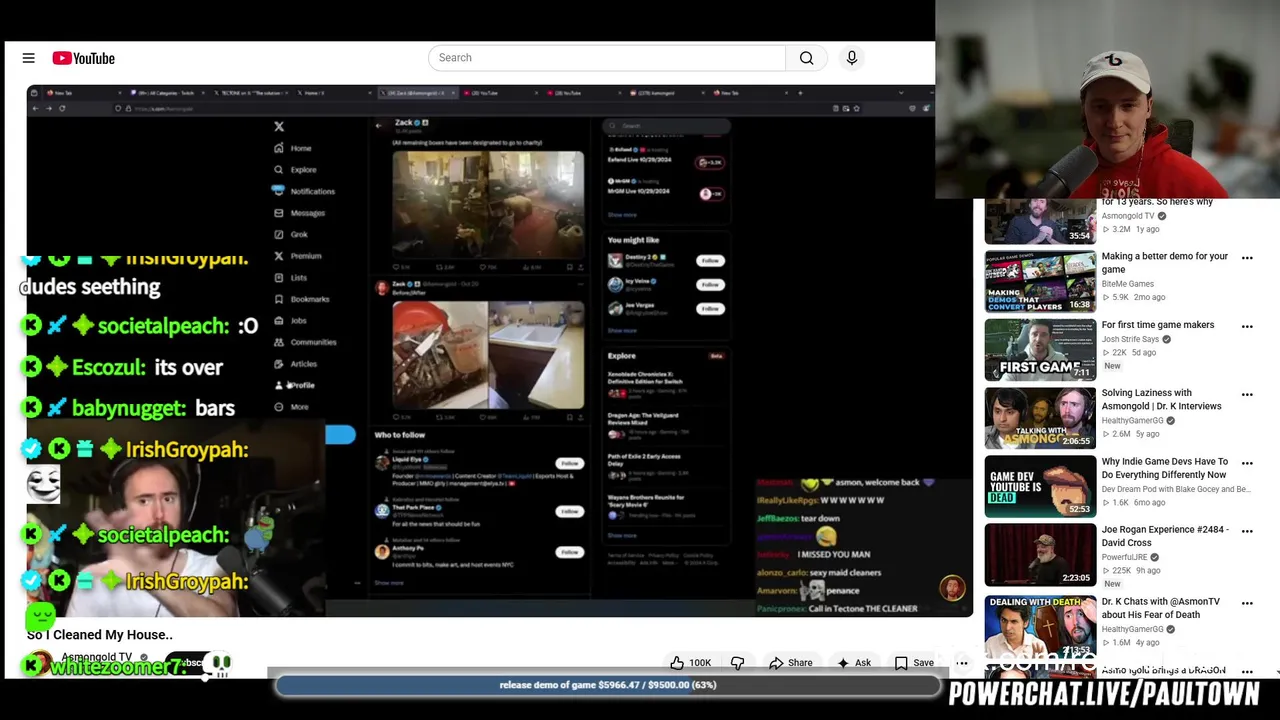Click HealthyGamerGG under Solving Laziness video
This screenshot has width=1280, height=720.
tap(1132, 421)
